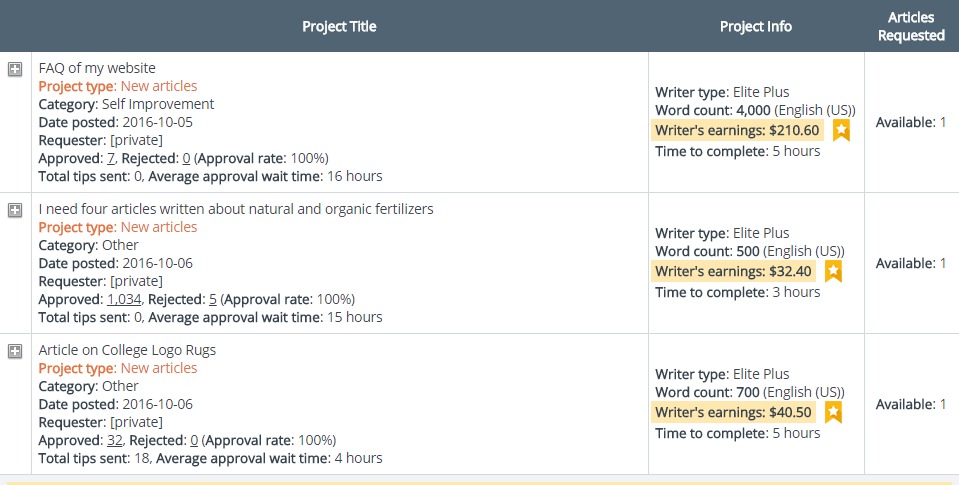Click the star icon beside $32.40 earnings
The width and height of the screenshot is (959, 485).
click(833, 272)
